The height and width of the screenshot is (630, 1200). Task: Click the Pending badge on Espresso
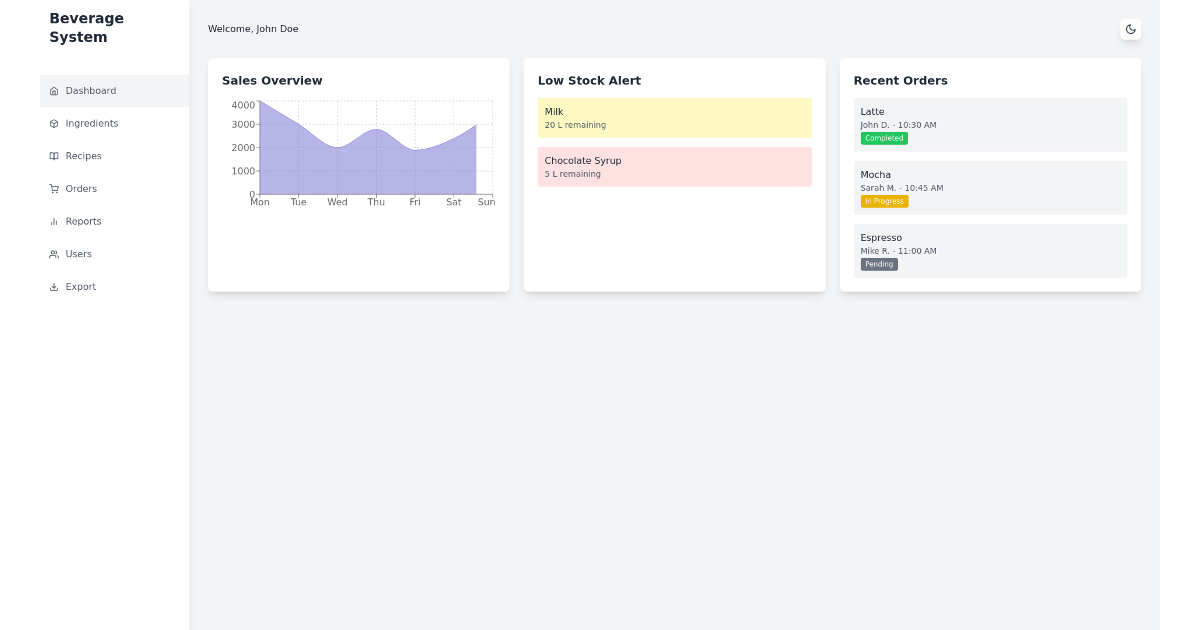tap(878, 264)
